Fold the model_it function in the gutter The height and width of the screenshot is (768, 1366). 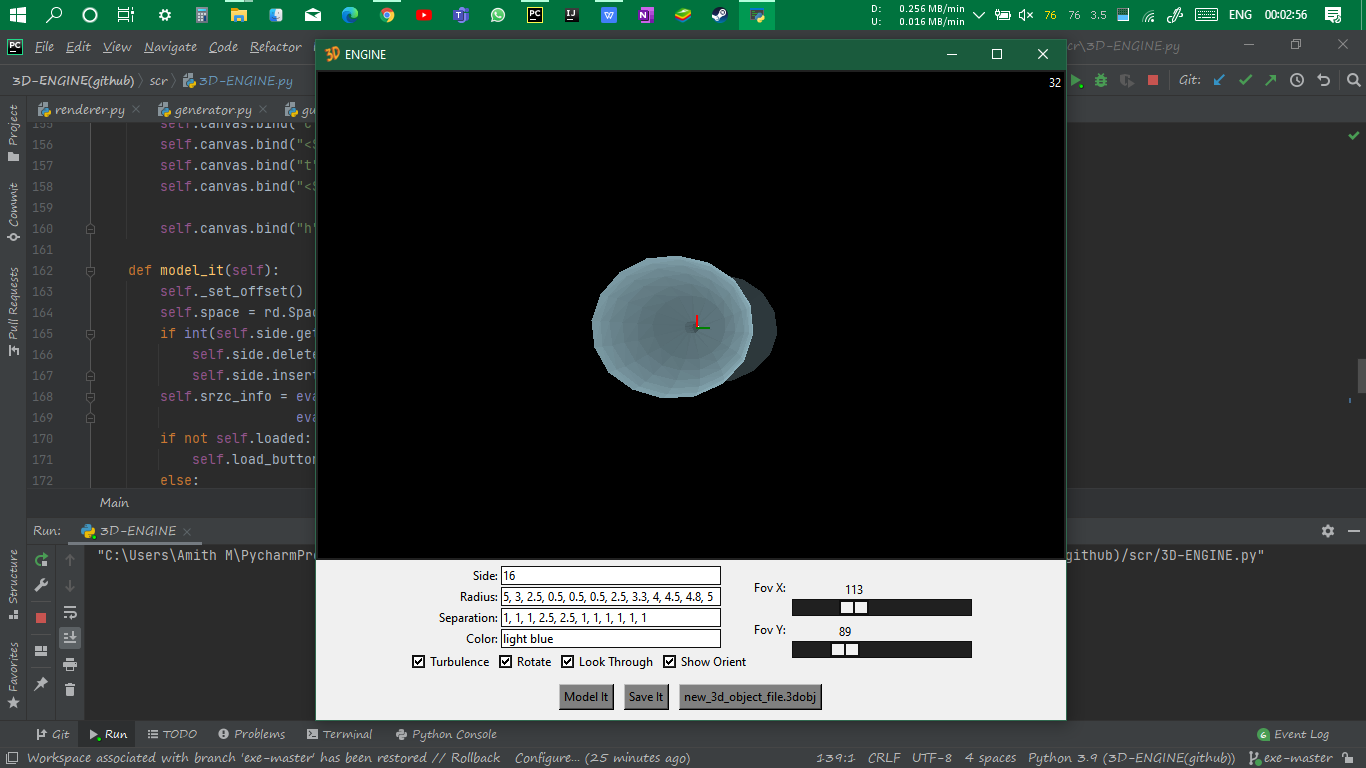[x=90, y=271]
